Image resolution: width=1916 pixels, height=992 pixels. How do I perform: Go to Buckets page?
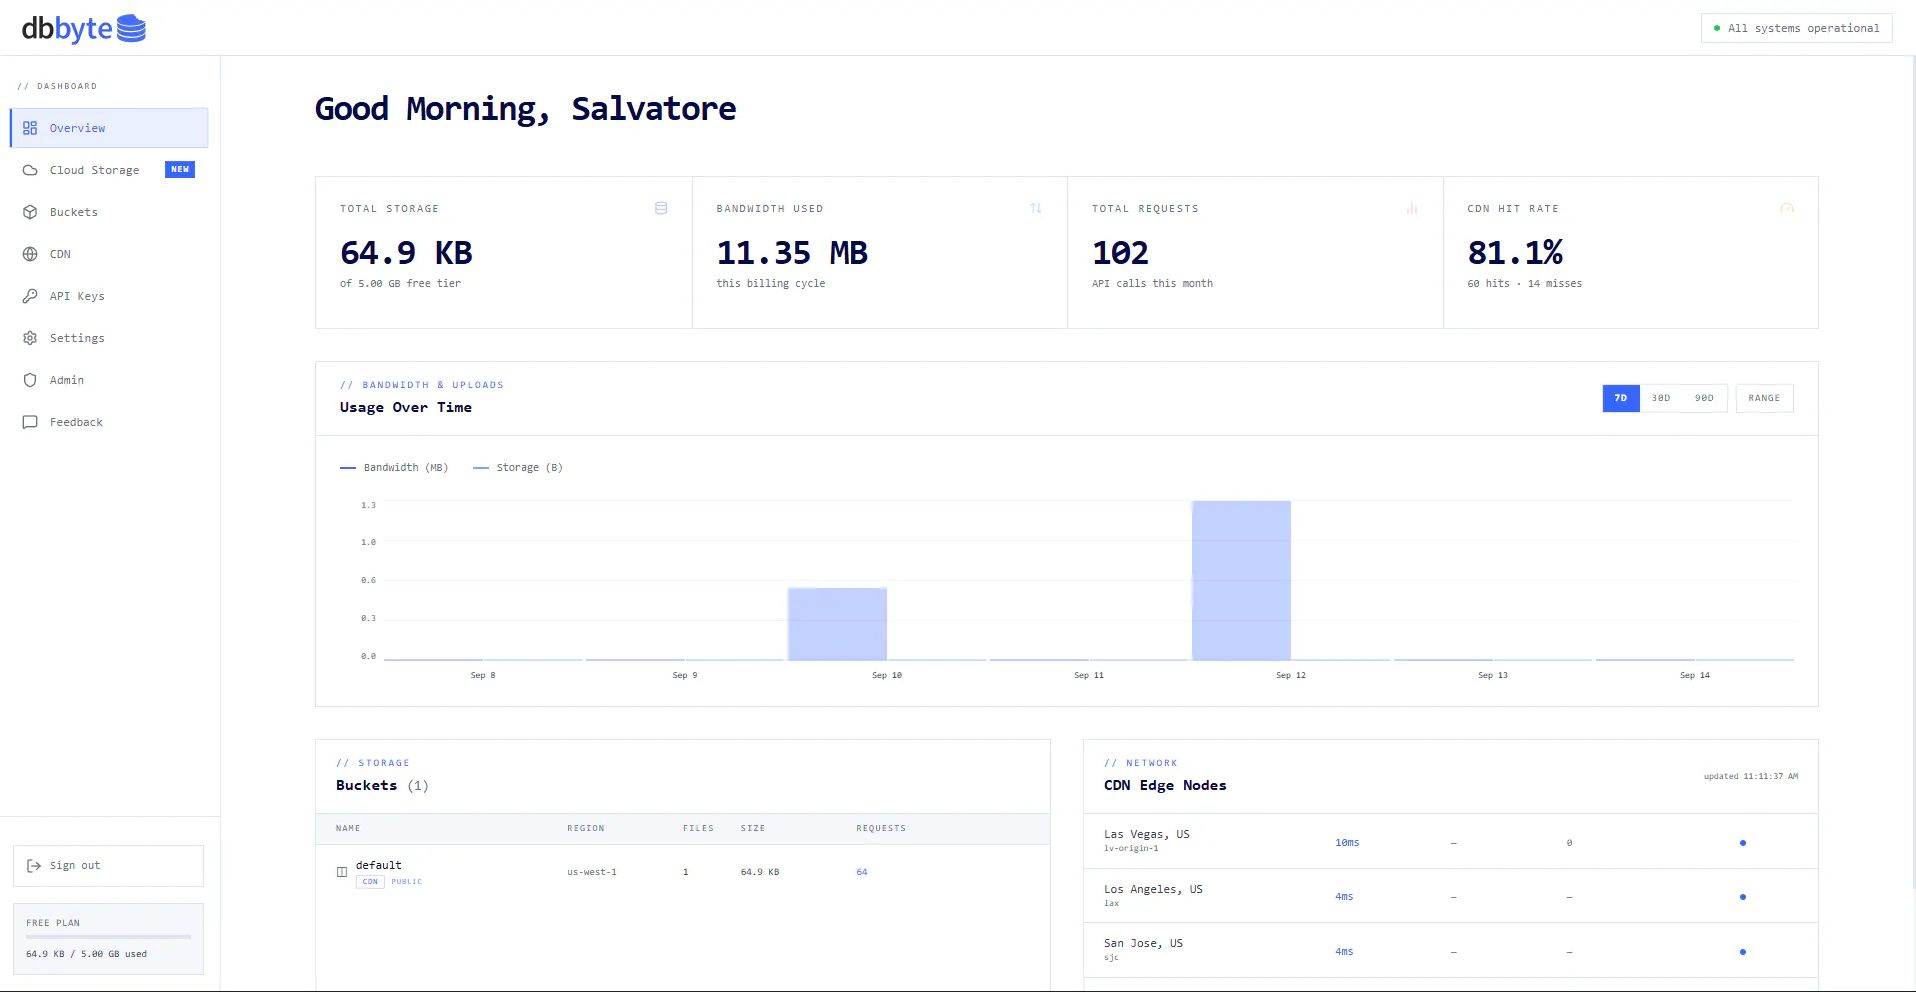tap(109, 212)
